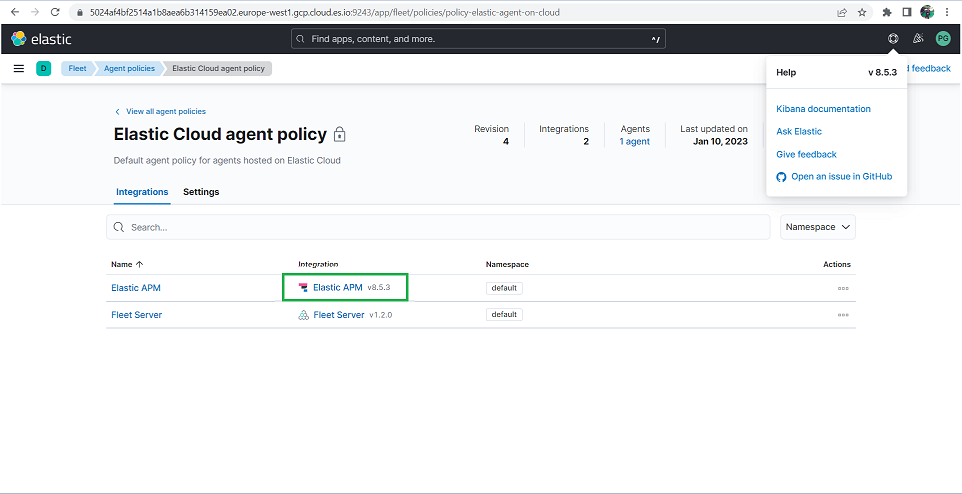Open the PG user avatar menu
962x494 pixels.
pyautogui.click(x=943, y=39)
